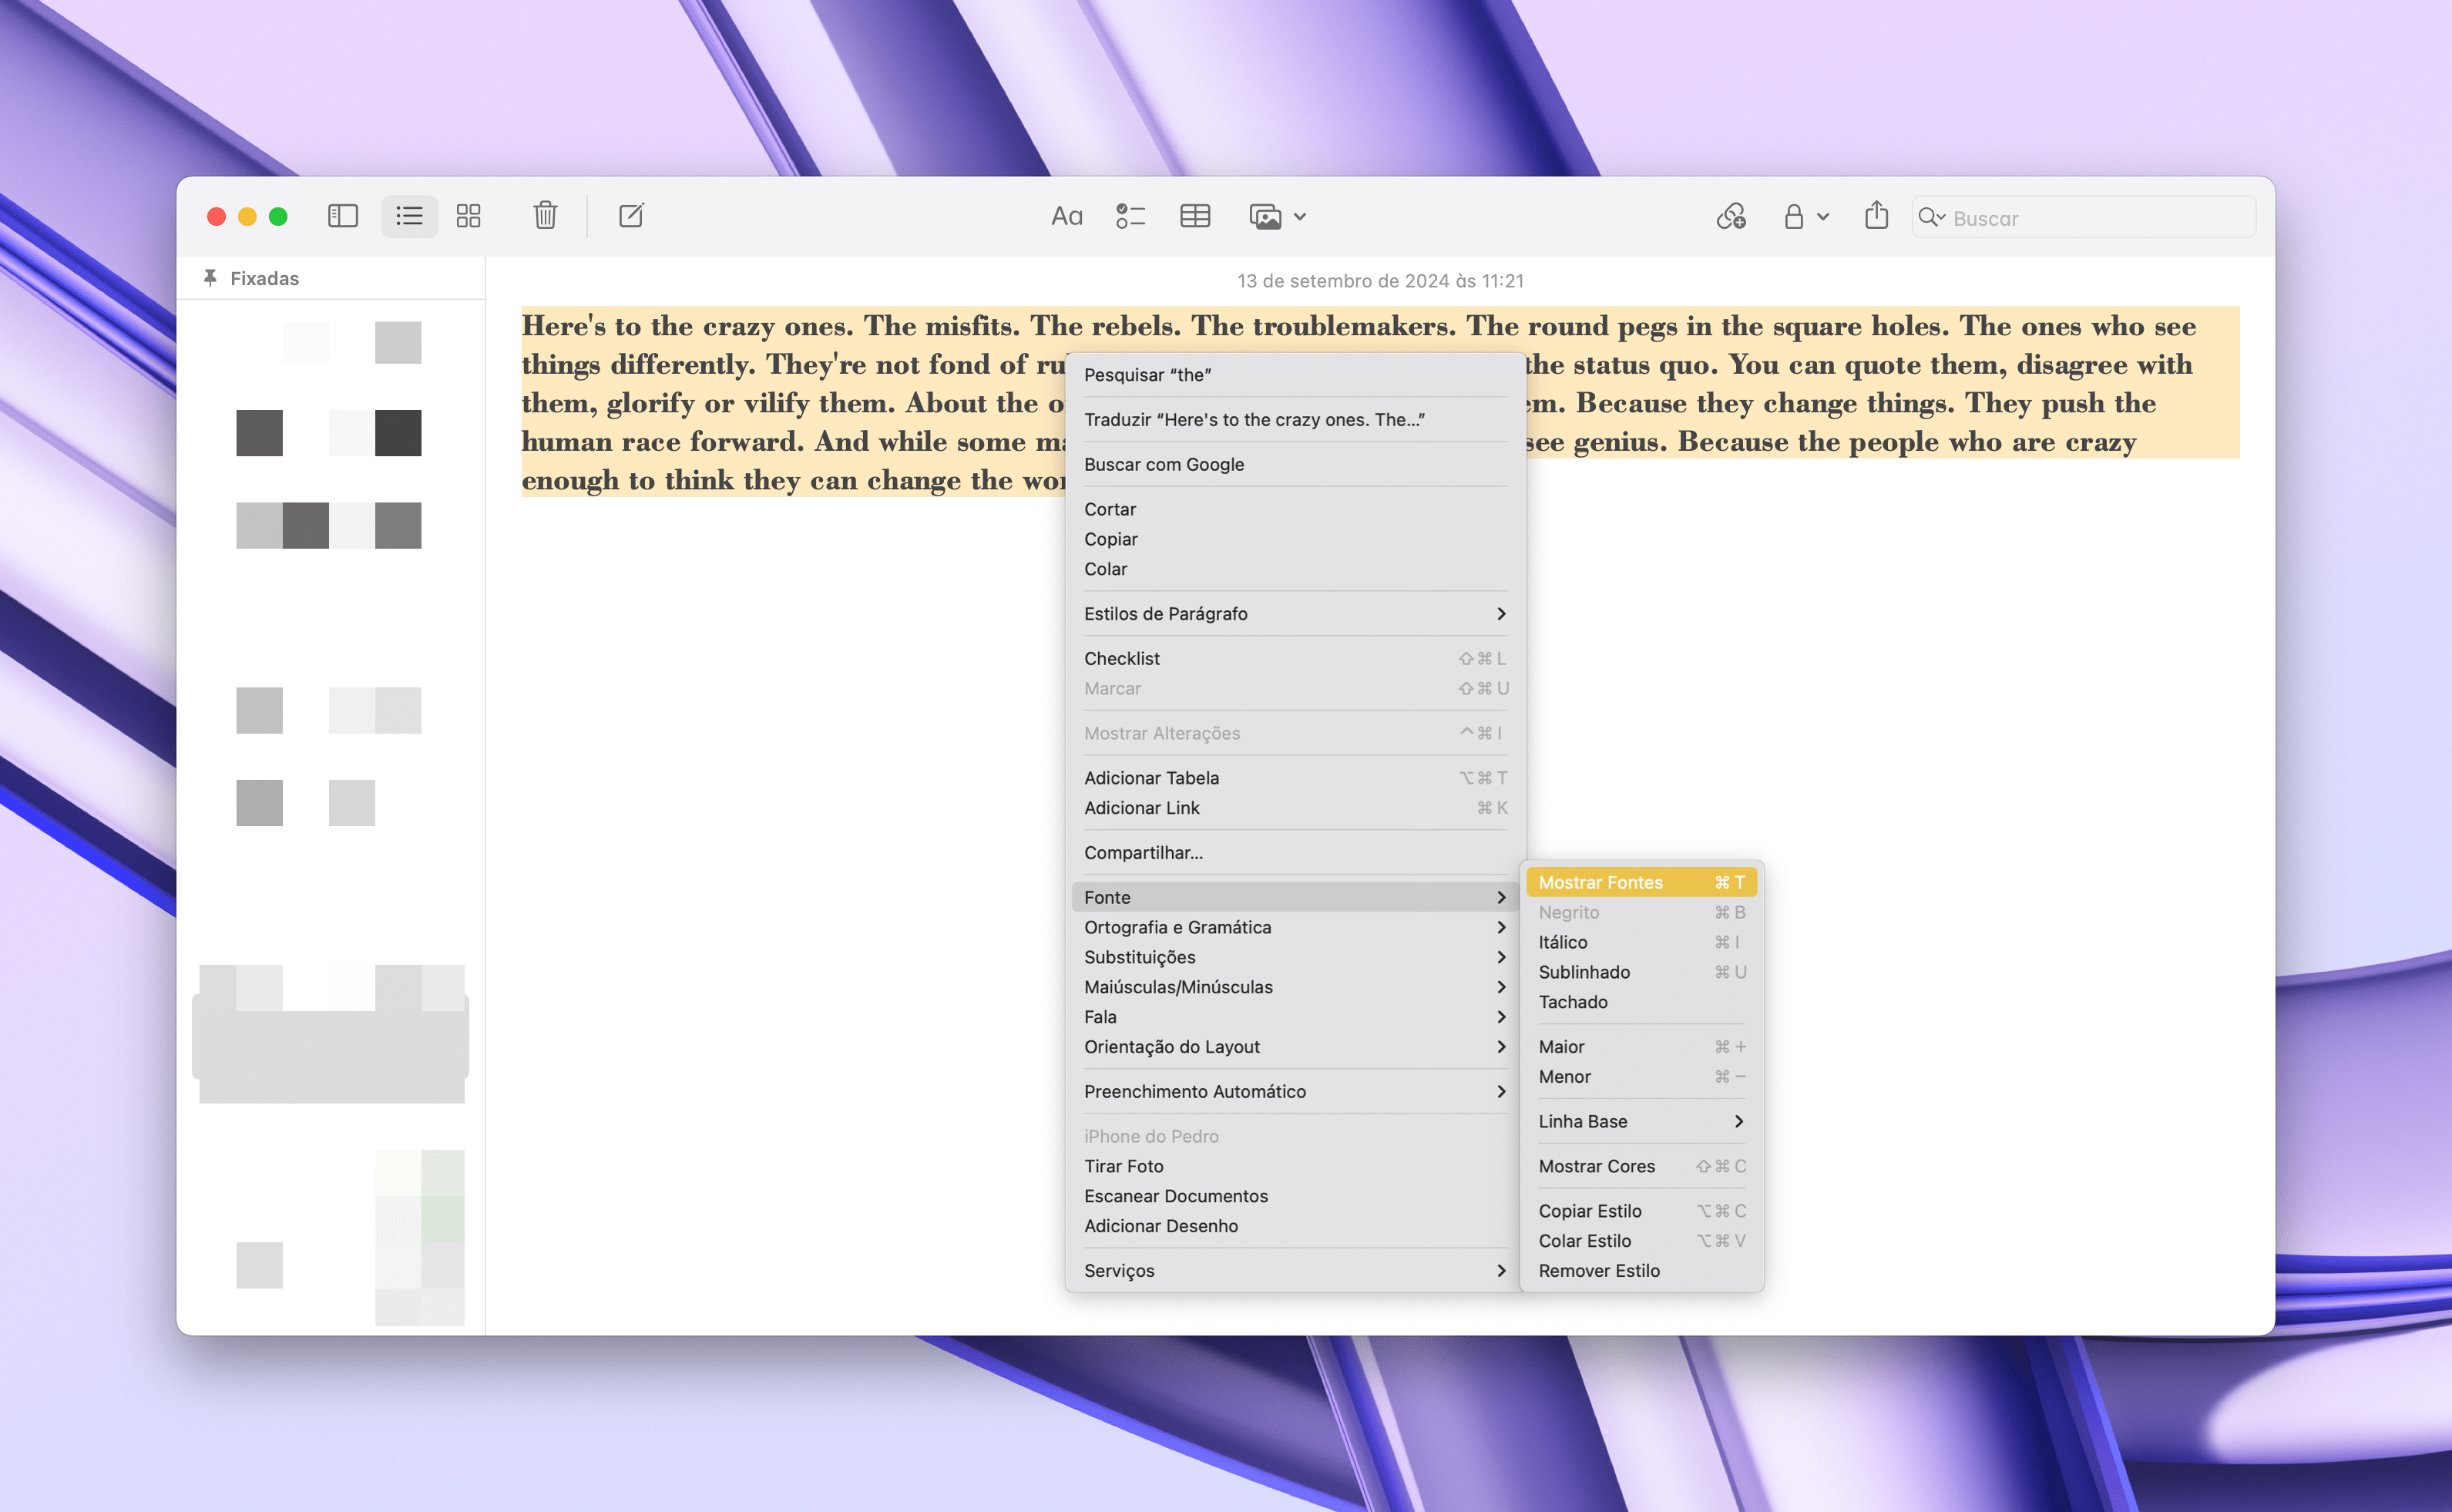Select Buscar com Google

[x=1295, y=464]
